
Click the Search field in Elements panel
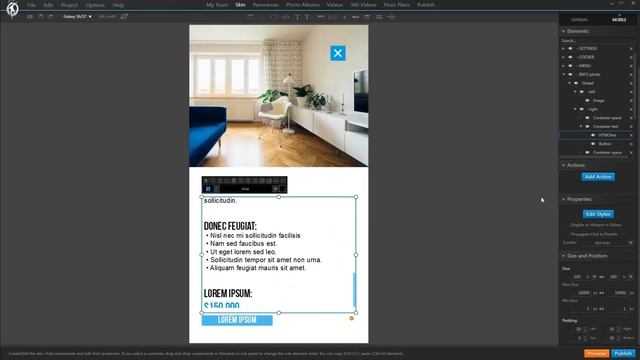[596, 41]
